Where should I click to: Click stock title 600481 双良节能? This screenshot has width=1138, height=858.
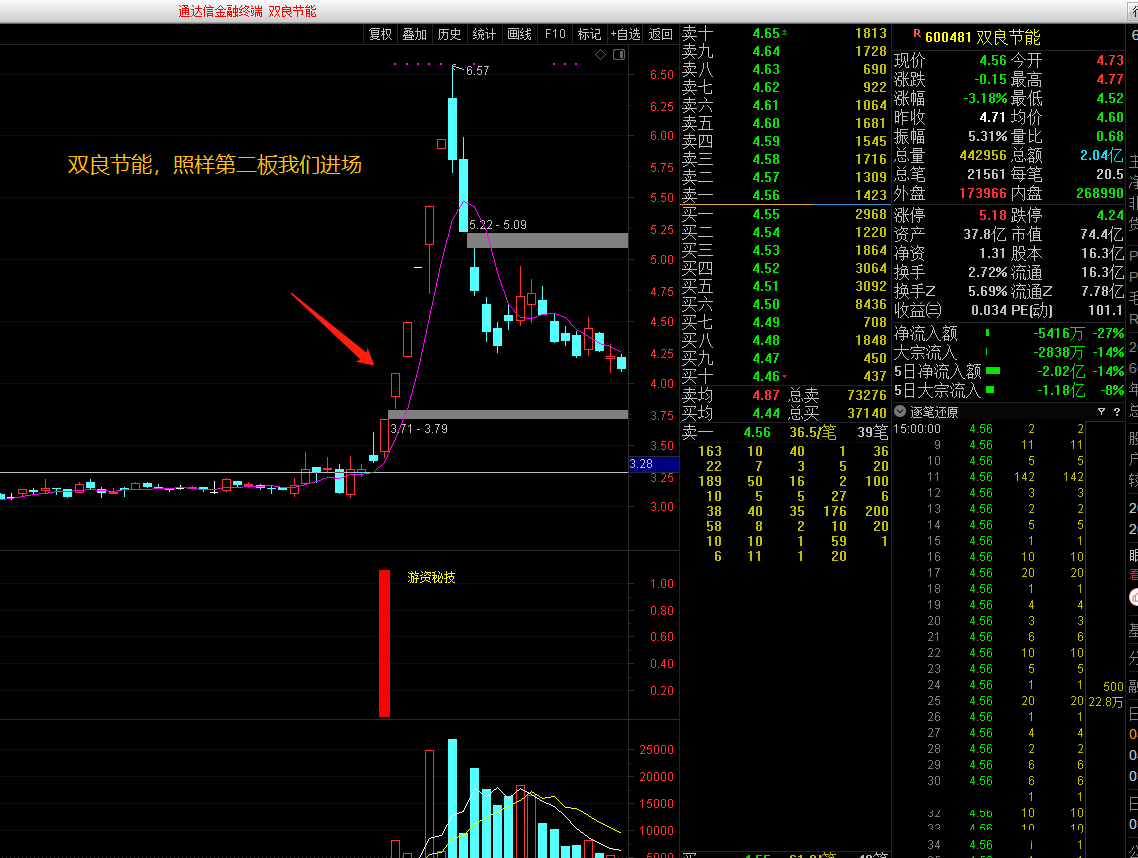[x=983, y=37]
